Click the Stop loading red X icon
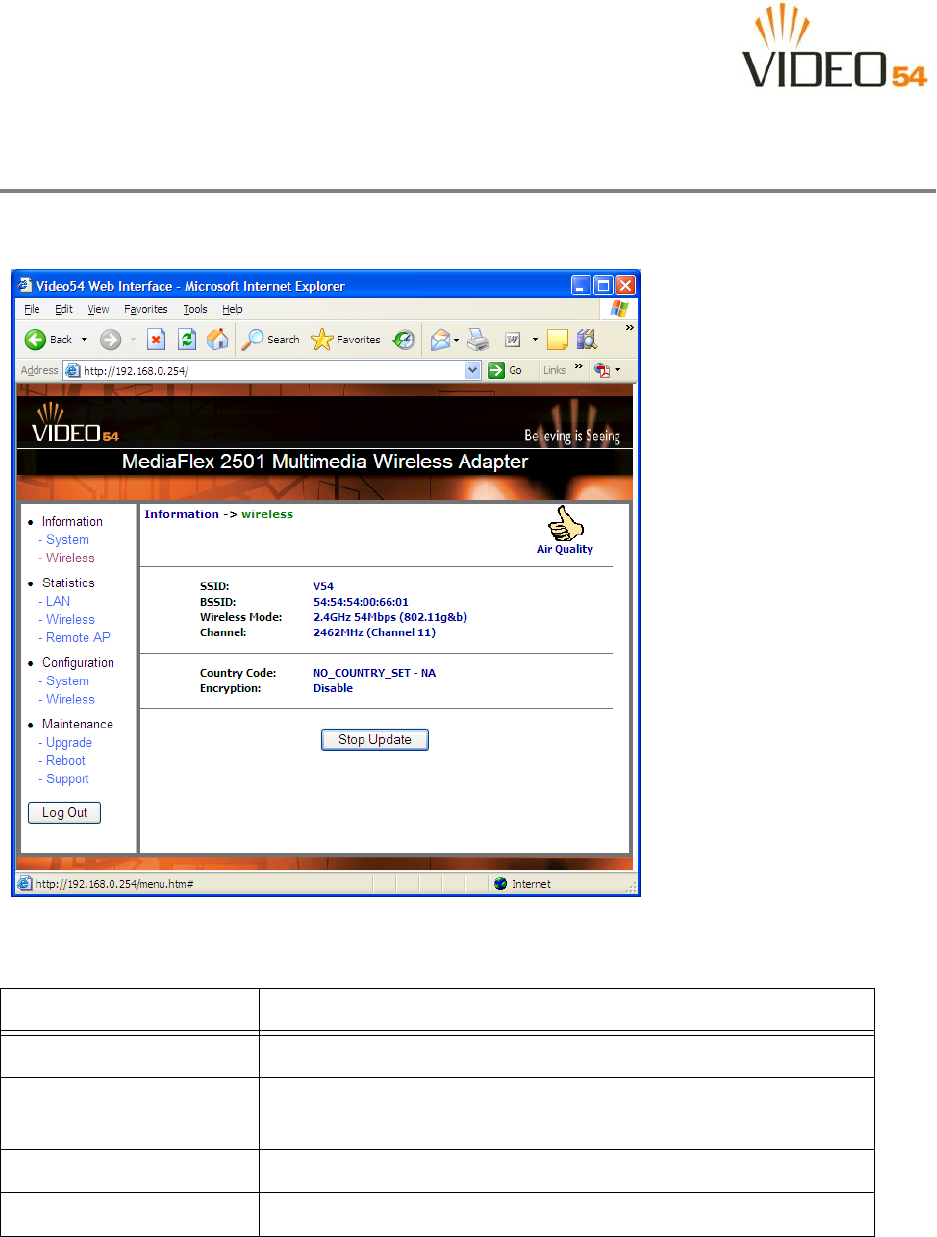Screen dimensions: 937x1237 click(156, 339)
